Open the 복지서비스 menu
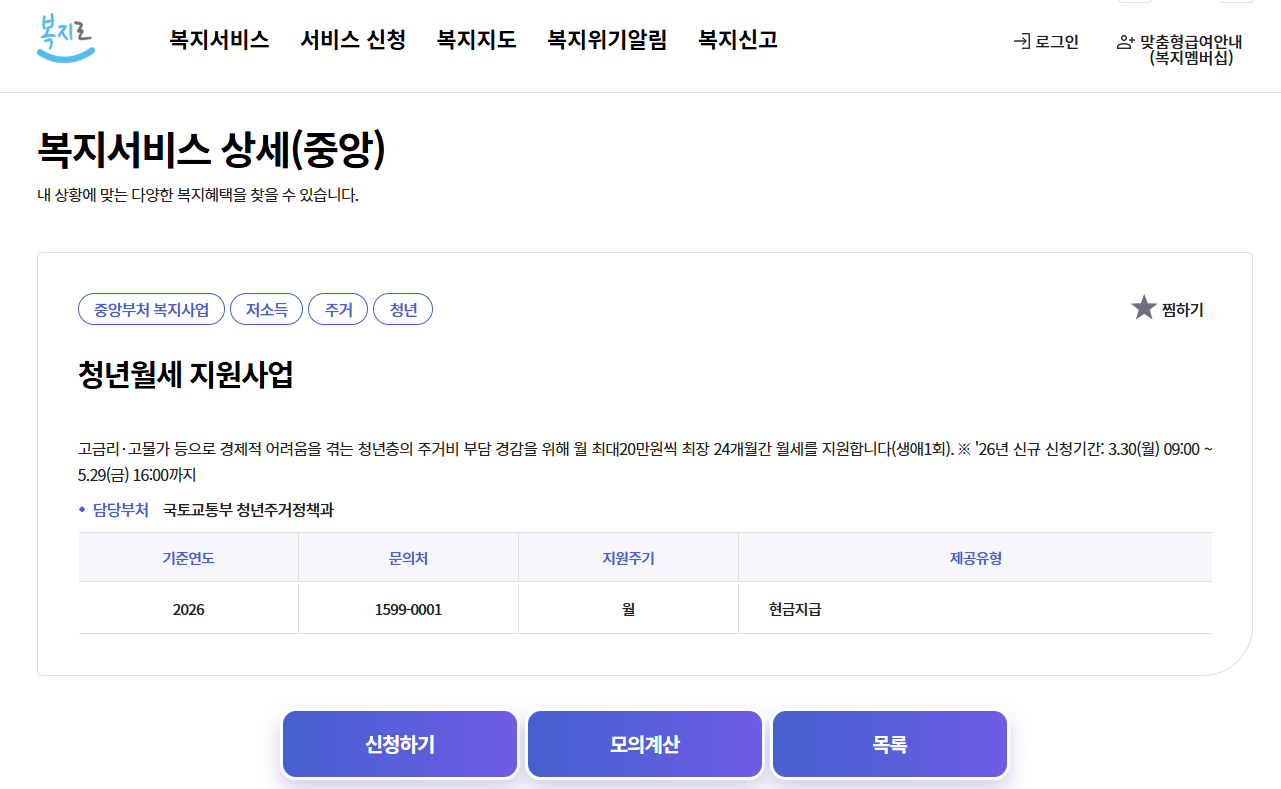1281x789 pixels. (x=219, y=40)
